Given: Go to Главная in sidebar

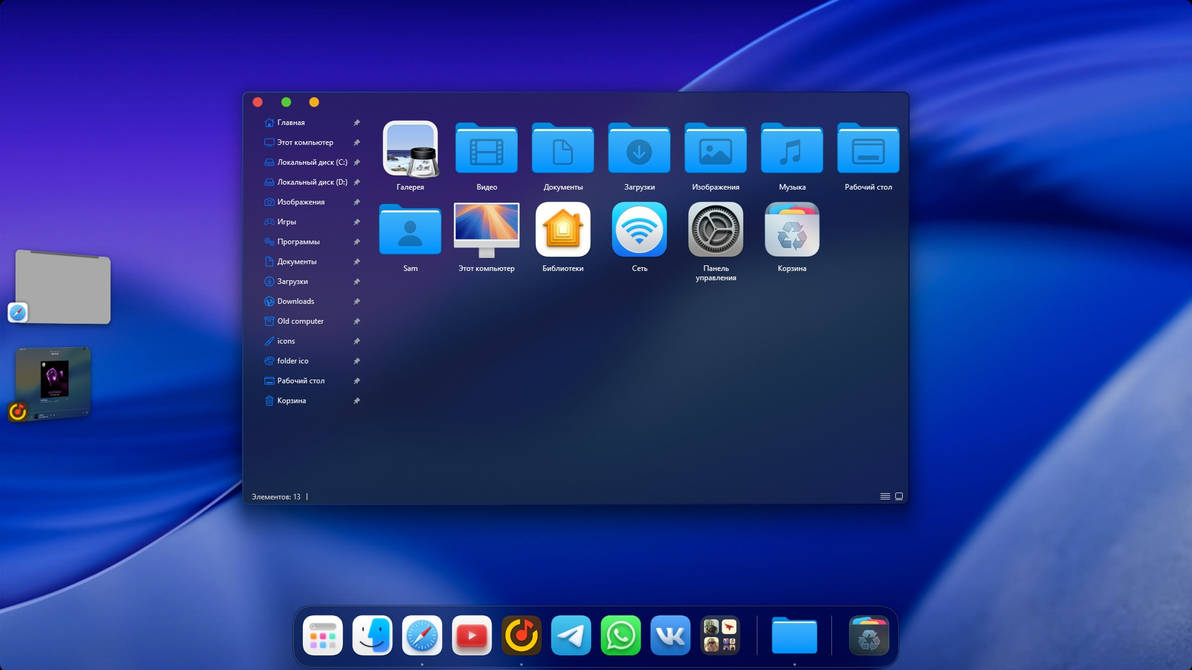Looking at the screenshot, I should coord(290,122).
